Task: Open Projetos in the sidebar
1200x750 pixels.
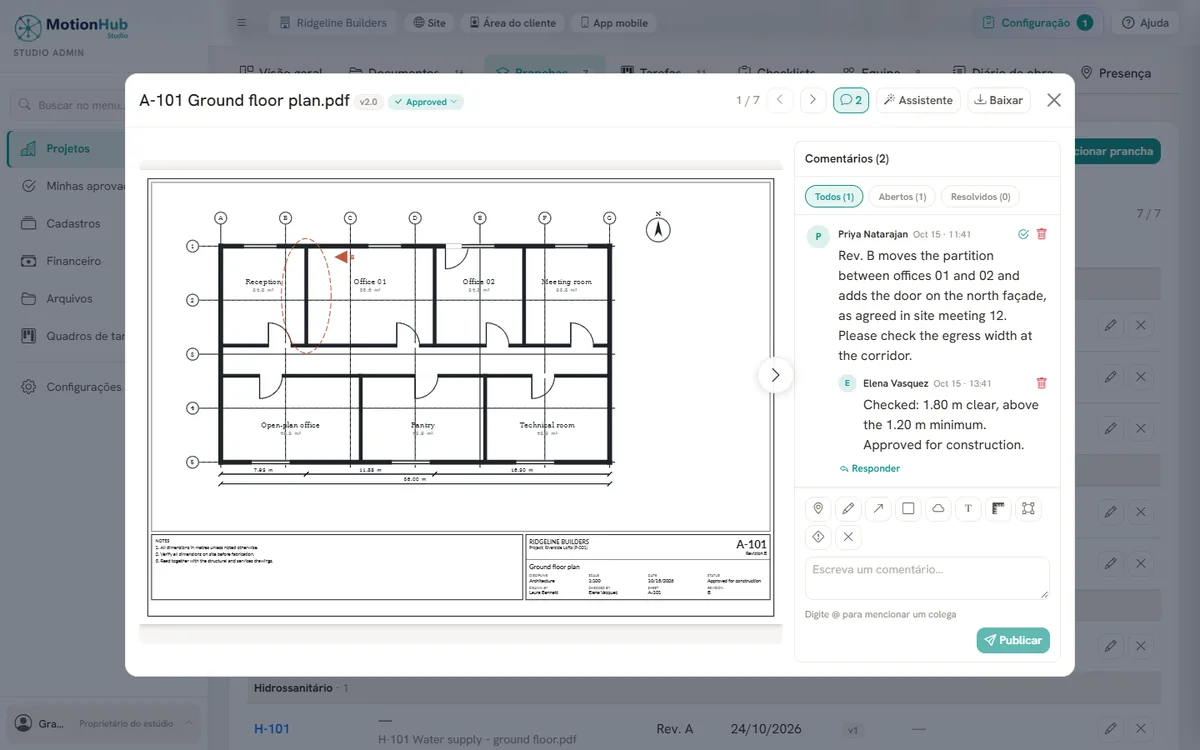Action: pyautogui.click(x=68, y=149)
